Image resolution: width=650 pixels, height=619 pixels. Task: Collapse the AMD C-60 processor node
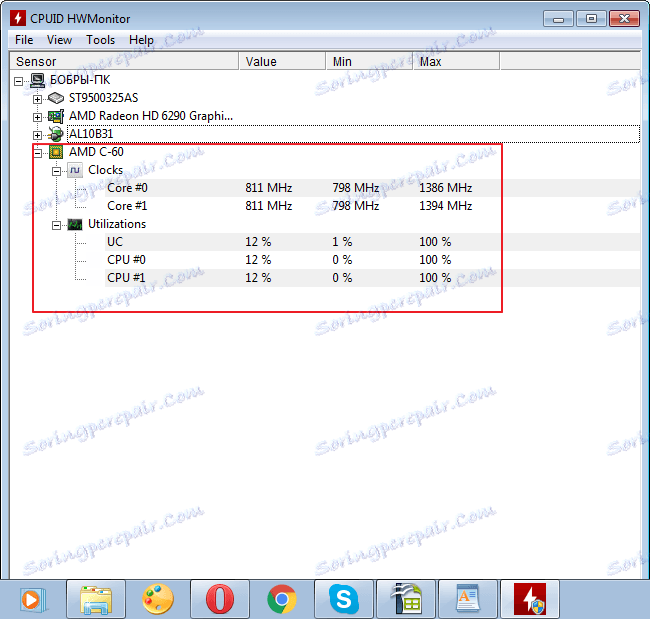[x=37, y=153]
